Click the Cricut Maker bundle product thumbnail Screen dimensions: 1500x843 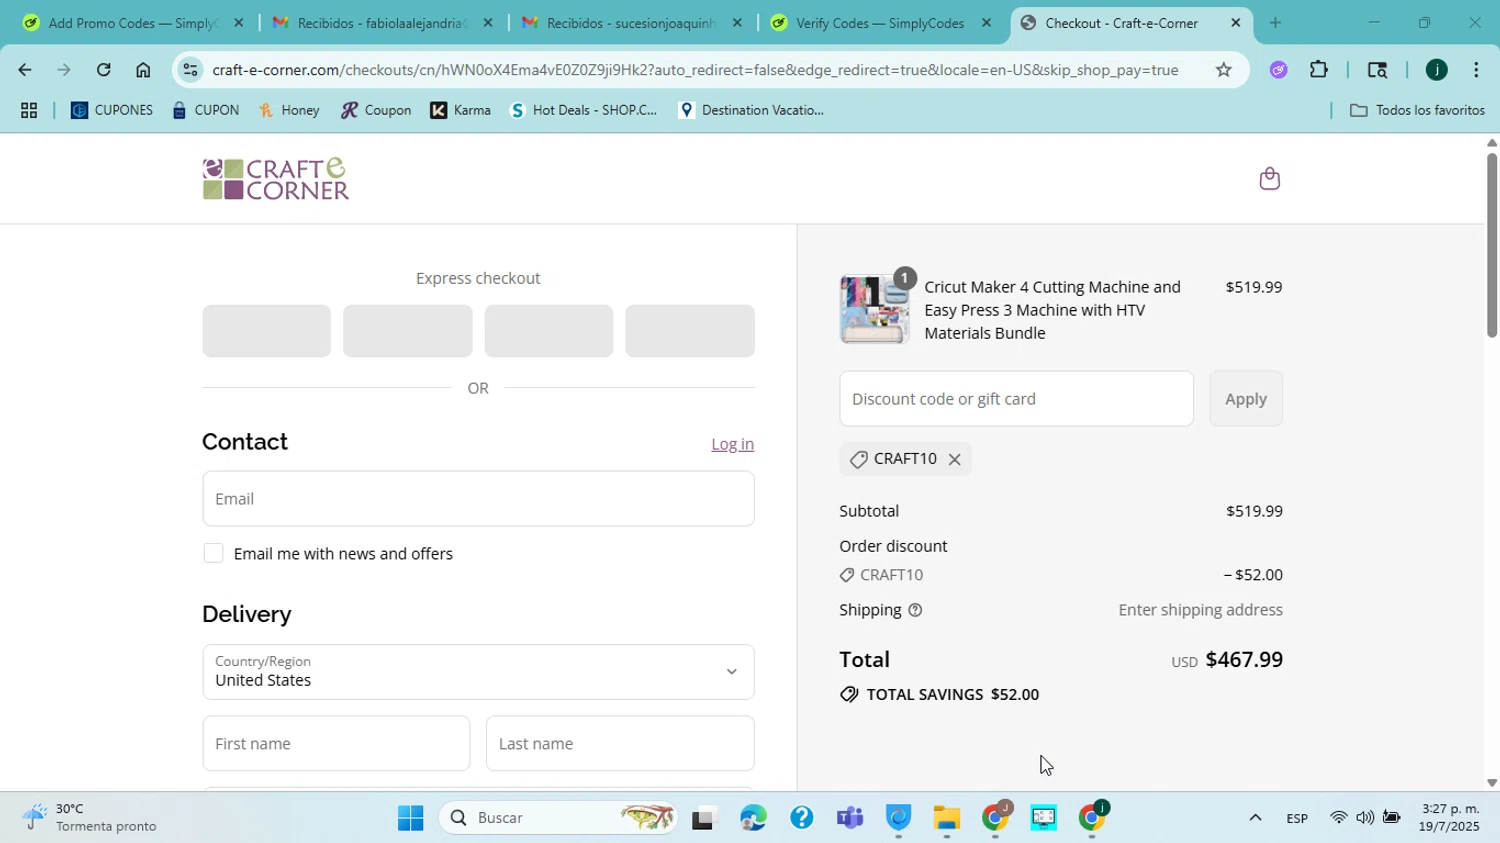tap(874, 310)
